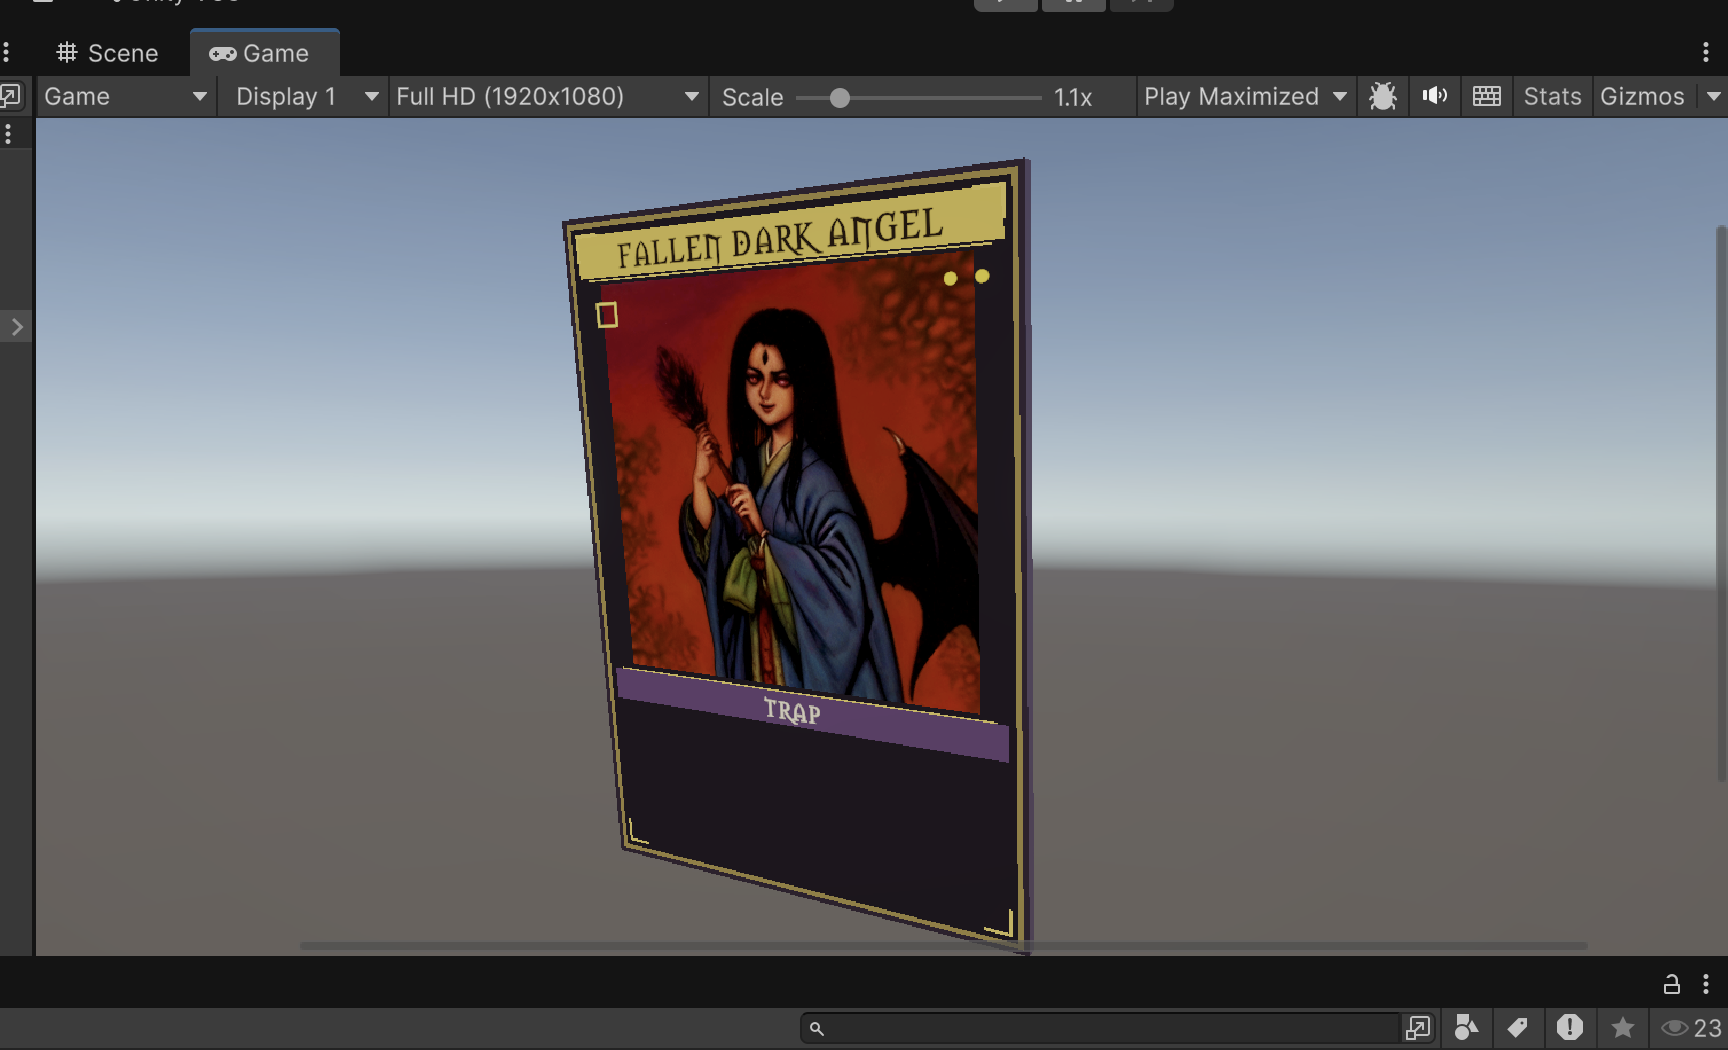The width and height of the screenshot is (1728, 1050).
Task: Toggle the Mute Audio speaker icon
Action: pyautogui.click(x=1435, y=97)
